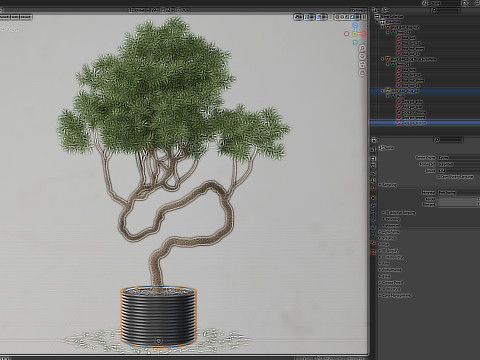
Task: Select the last highlighted material row in outliner
Action: [x=425, y=123]
